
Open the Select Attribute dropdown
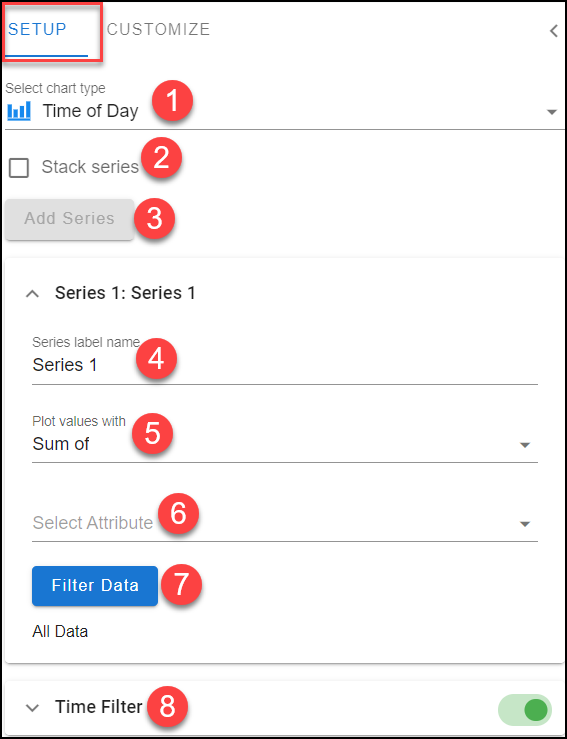pyautogui.click(x=285, y=523)
